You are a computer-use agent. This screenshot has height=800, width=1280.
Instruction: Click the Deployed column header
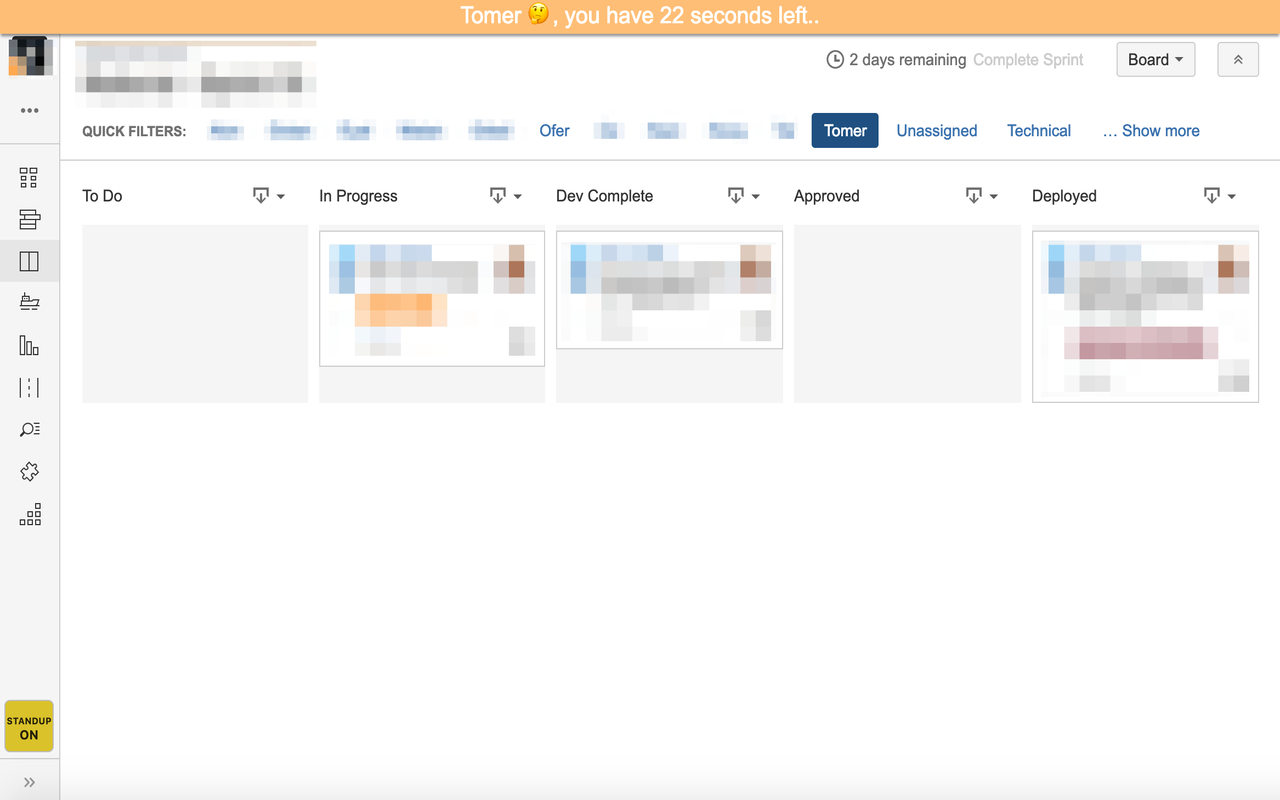1064,196
